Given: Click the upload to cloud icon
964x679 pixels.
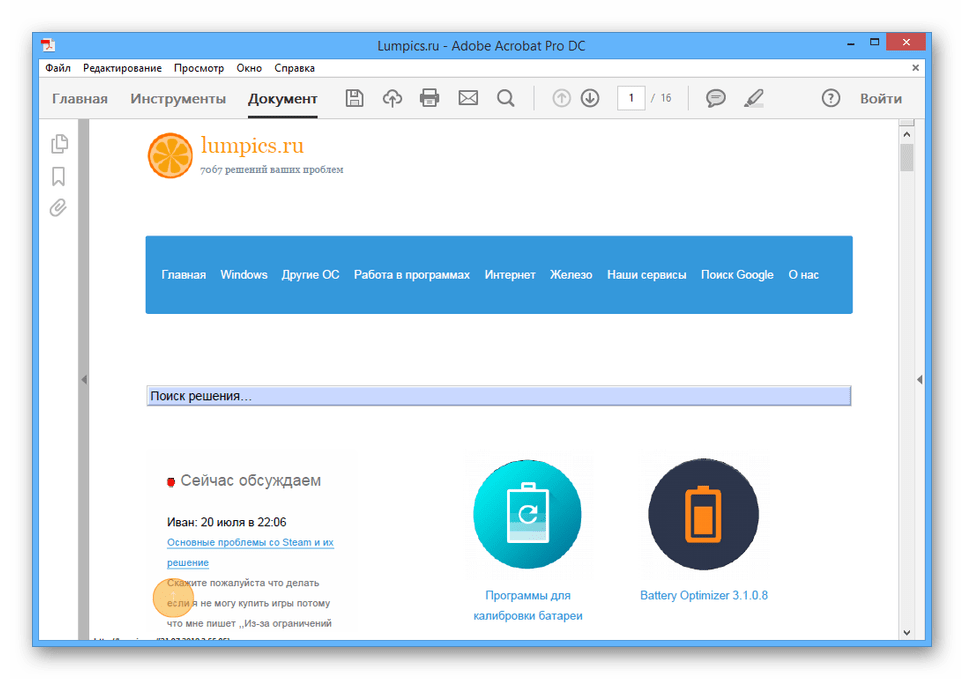Looking at the screenshot, I should [392, 98].
